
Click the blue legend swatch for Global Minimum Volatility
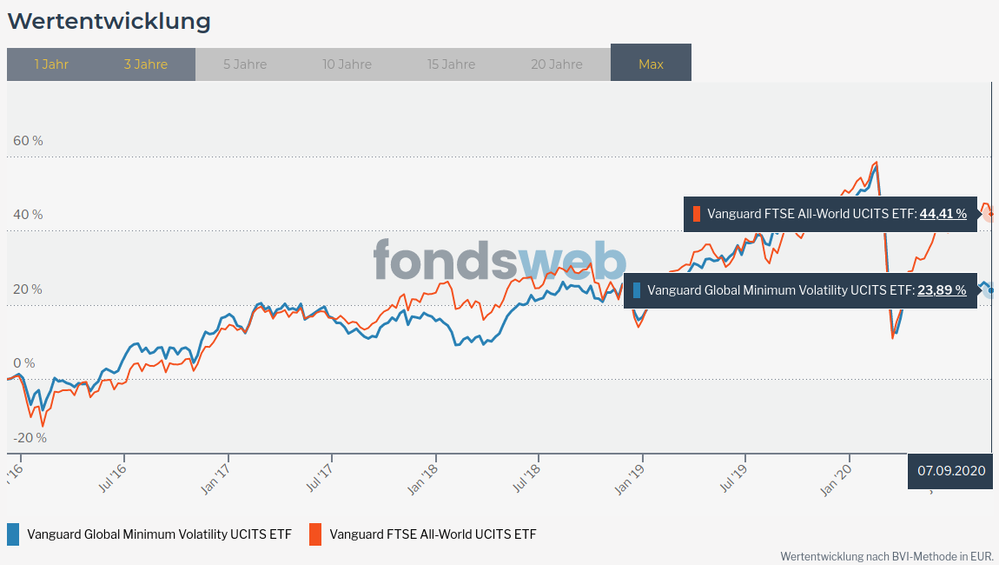tap(14, 534)
